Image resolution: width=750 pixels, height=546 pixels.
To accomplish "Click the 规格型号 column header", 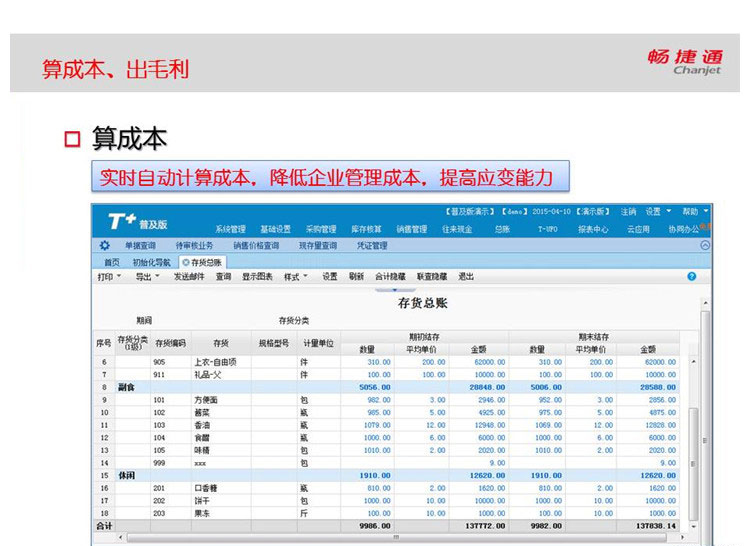I will pyautogui.click(x=274, y=343).
